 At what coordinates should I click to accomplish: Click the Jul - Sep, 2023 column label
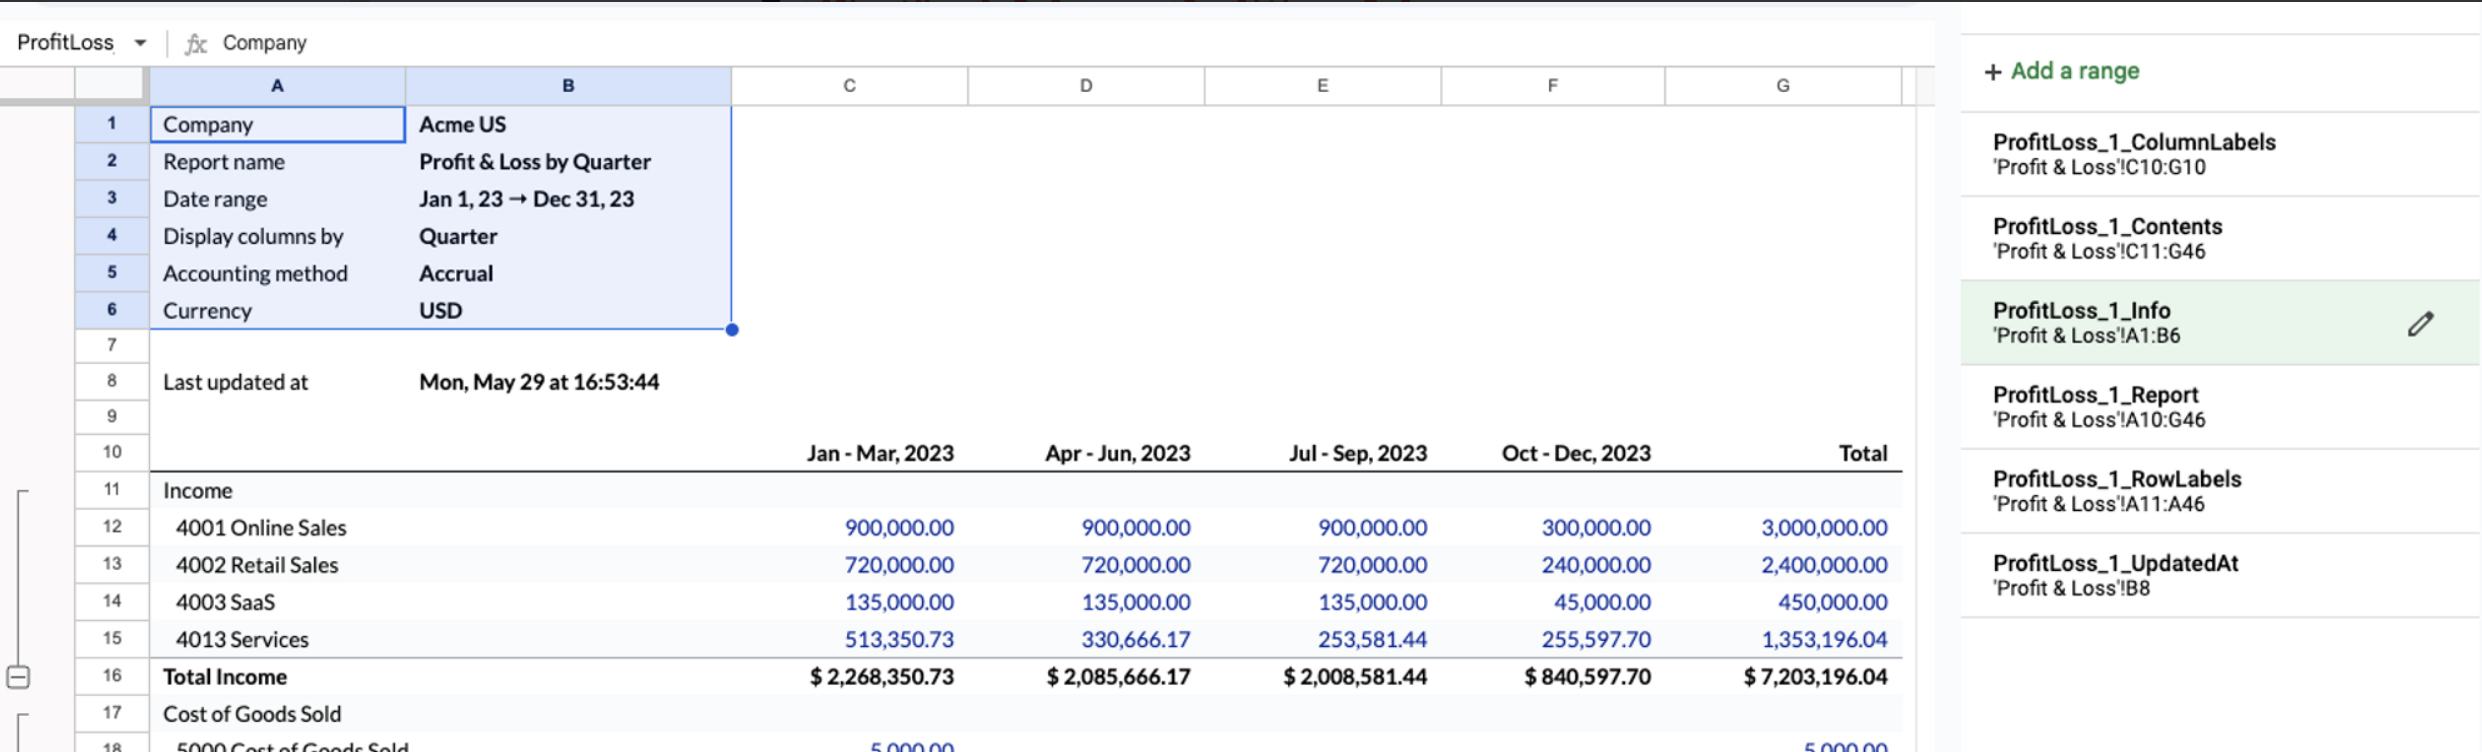click(1357, 453)
